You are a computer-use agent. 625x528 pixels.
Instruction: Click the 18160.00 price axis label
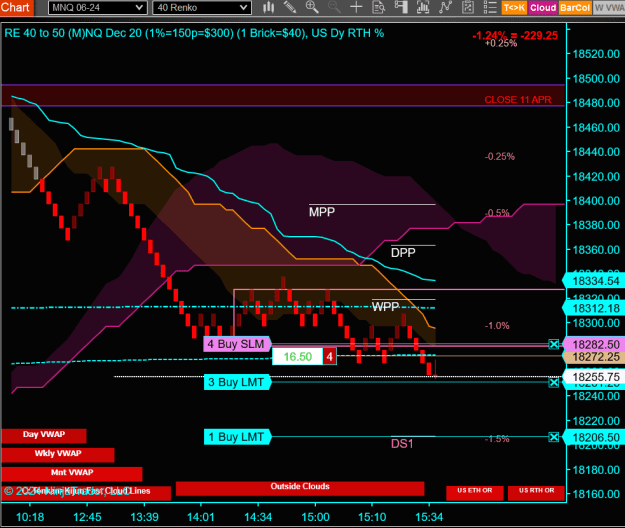pyautogui.click(x=596, y=494)
